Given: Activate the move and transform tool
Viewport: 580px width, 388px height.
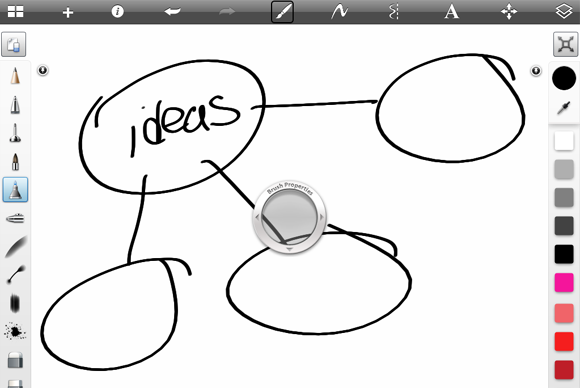Looking at the screenshot, I should 509,12.
